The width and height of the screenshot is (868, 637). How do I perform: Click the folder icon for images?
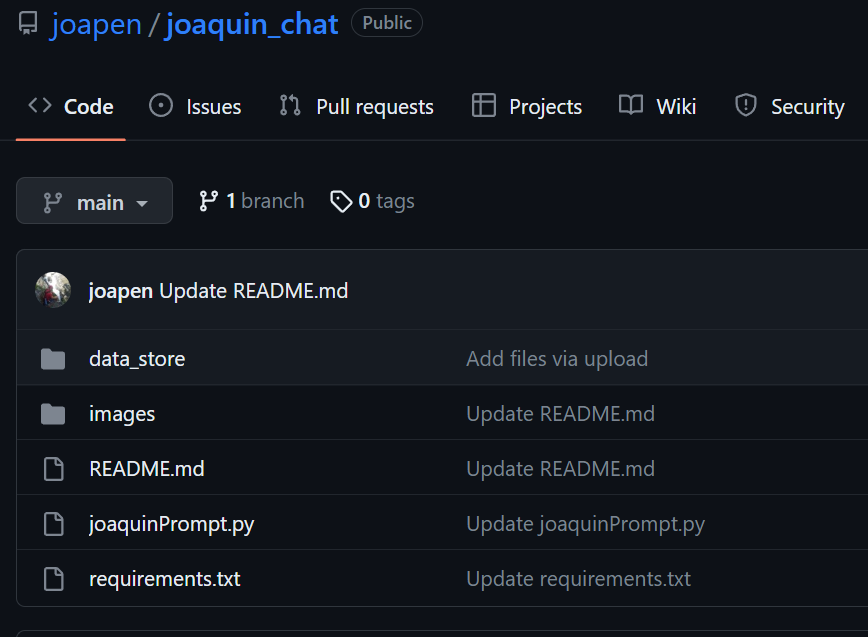[53, 414]
